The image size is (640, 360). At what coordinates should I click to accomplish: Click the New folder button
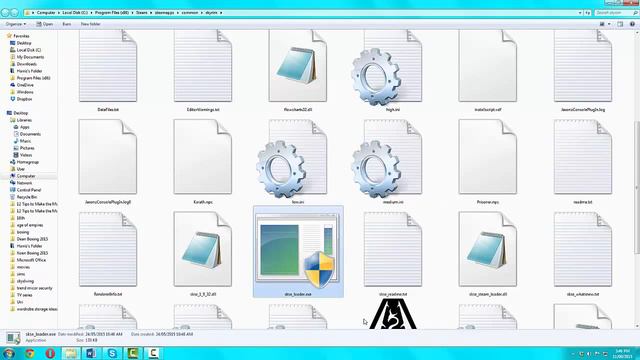[91, 24]
